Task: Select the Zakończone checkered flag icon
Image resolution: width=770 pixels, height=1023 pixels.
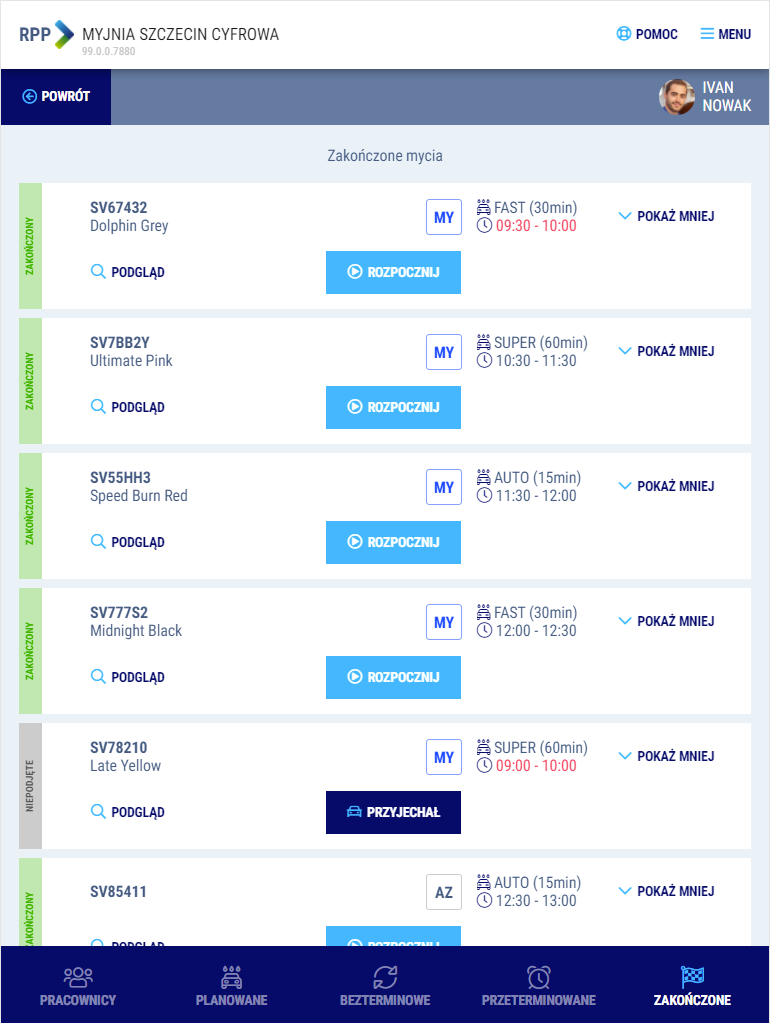Action: [692, 977]
